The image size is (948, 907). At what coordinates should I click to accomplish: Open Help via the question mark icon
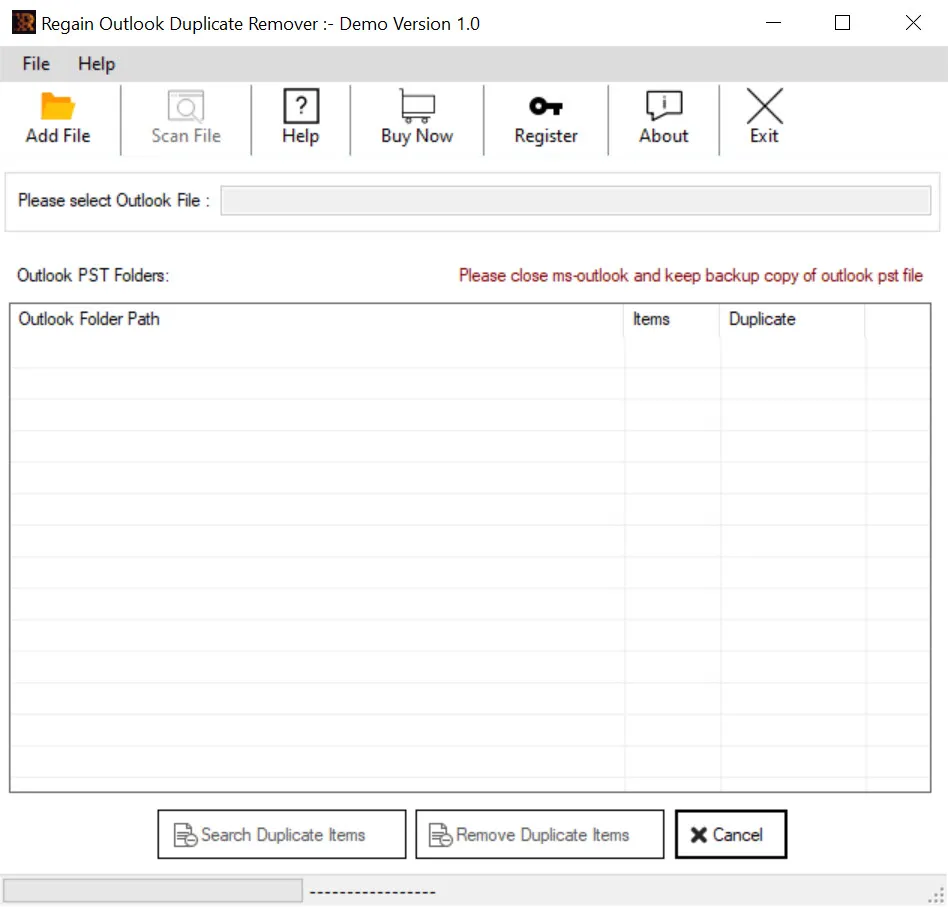click(x=301, y=106)
